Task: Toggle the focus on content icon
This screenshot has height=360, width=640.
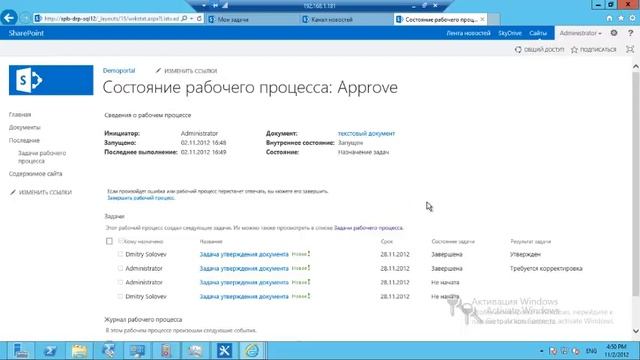Action: click(x=630, y=49)
